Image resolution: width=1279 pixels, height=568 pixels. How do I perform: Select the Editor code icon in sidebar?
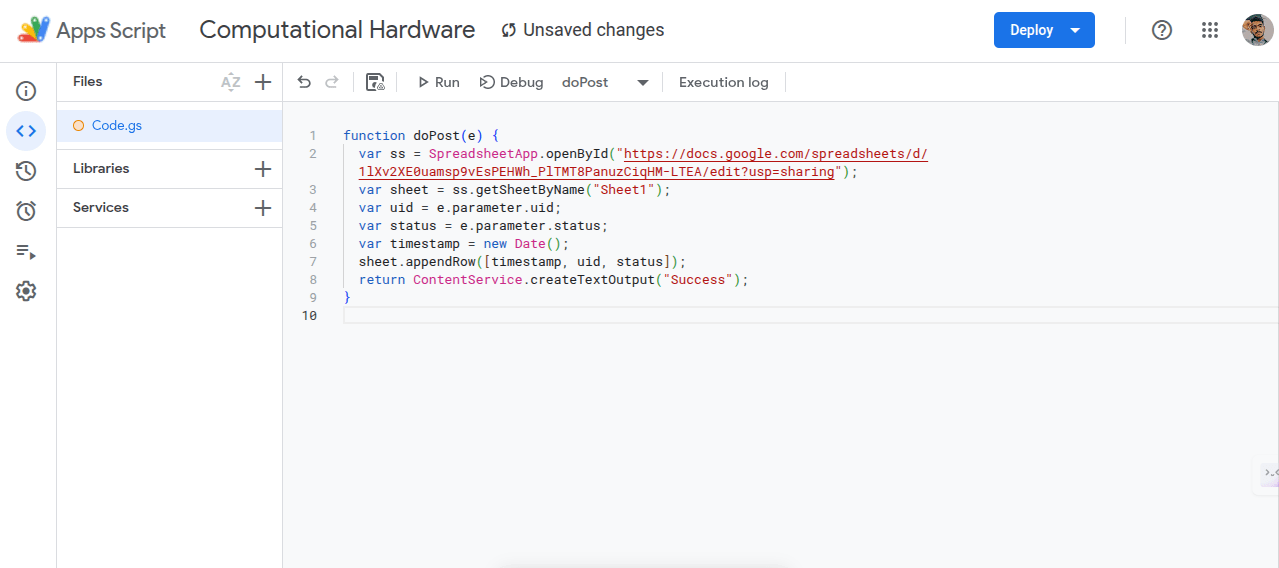click(x=26, y=130)
